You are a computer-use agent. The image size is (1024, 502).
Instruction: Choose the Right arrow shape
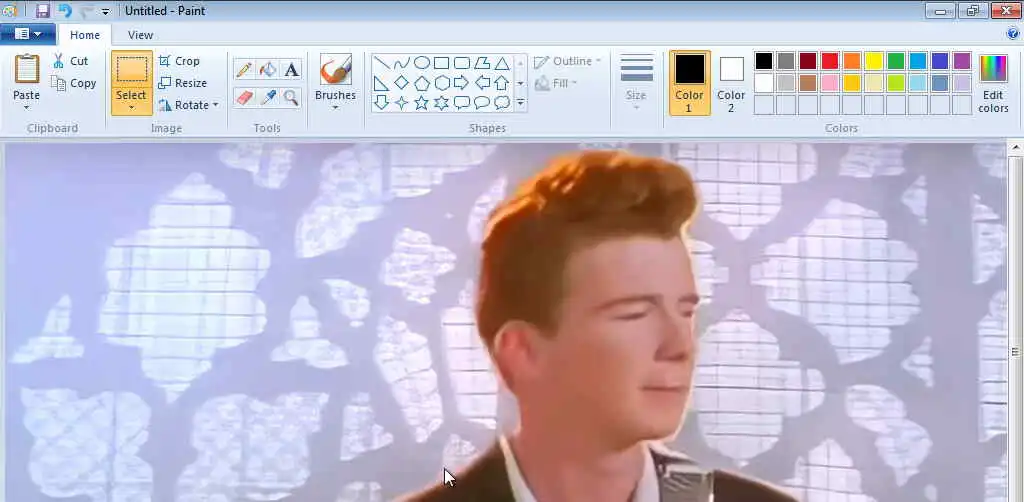(x=462, y=83)
